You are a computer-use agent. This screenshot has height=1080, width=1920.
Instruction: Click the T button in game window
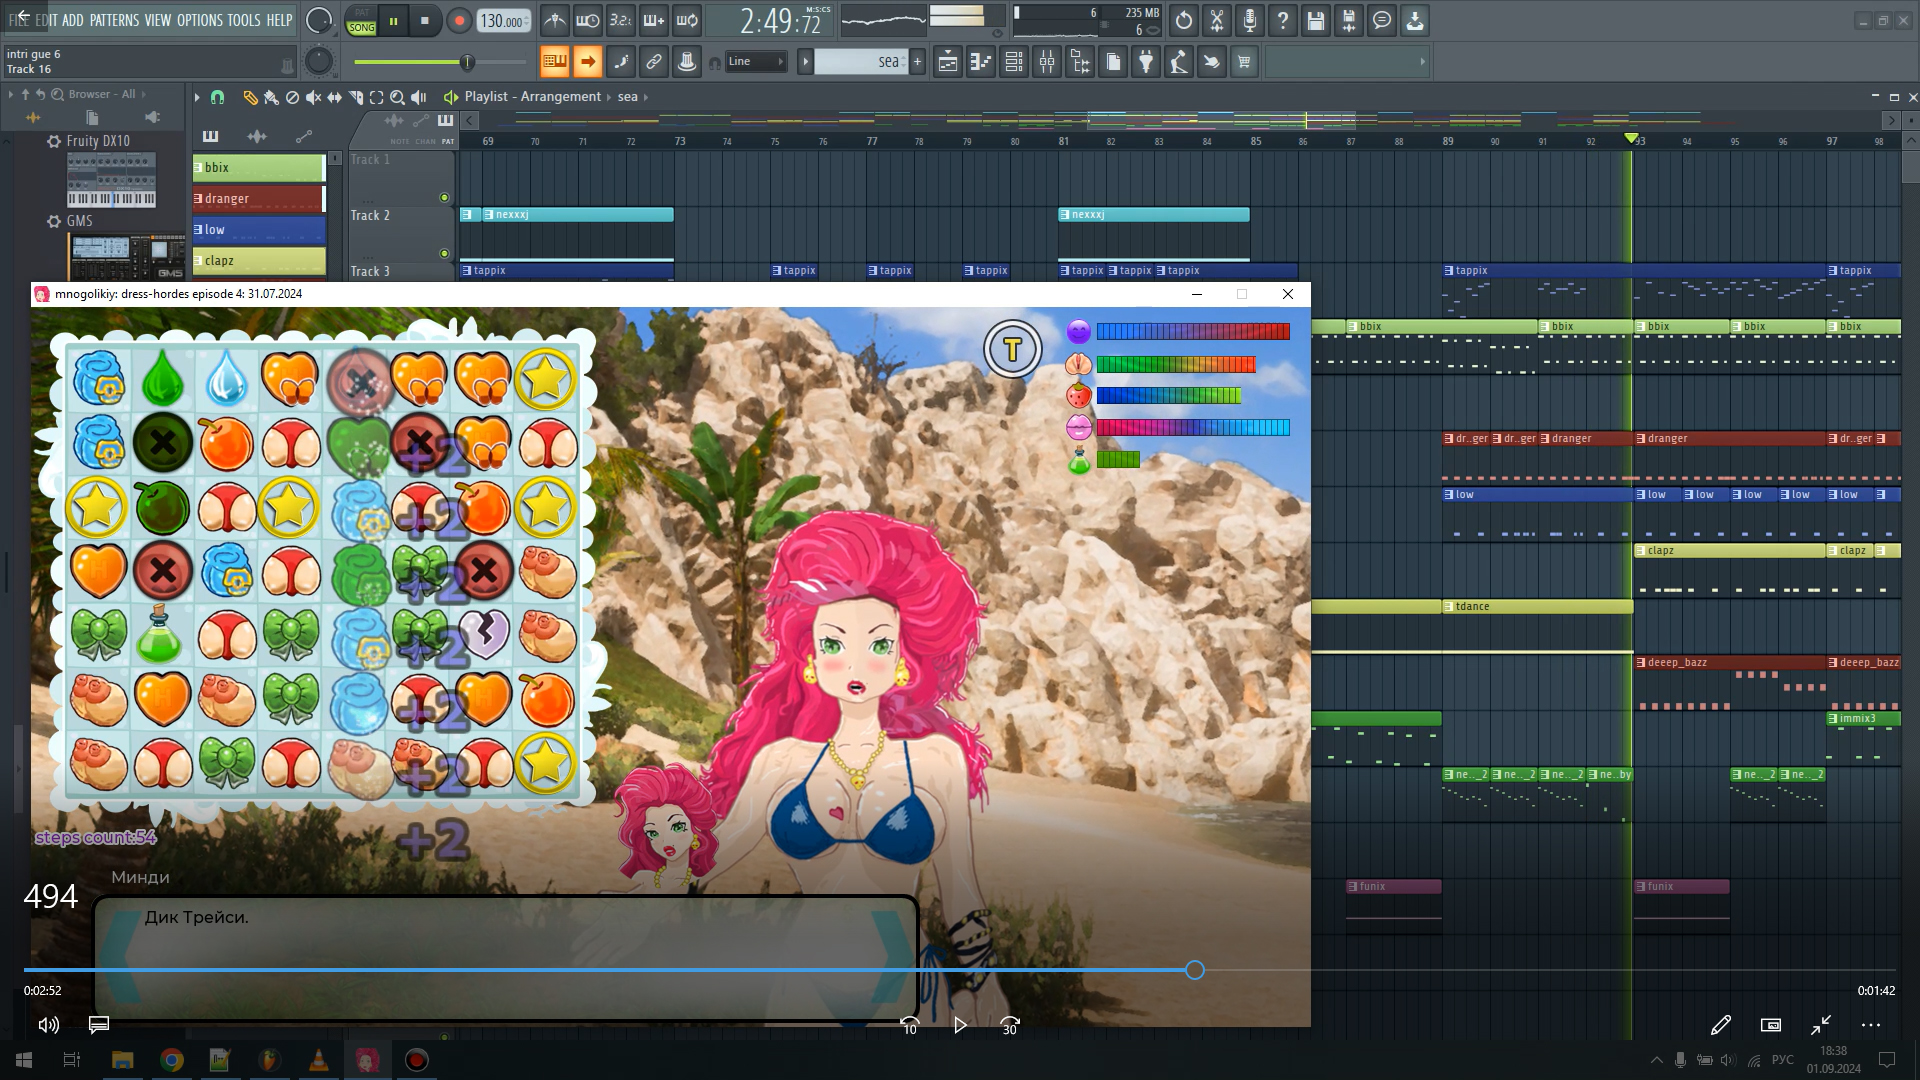coord(1012,349)
